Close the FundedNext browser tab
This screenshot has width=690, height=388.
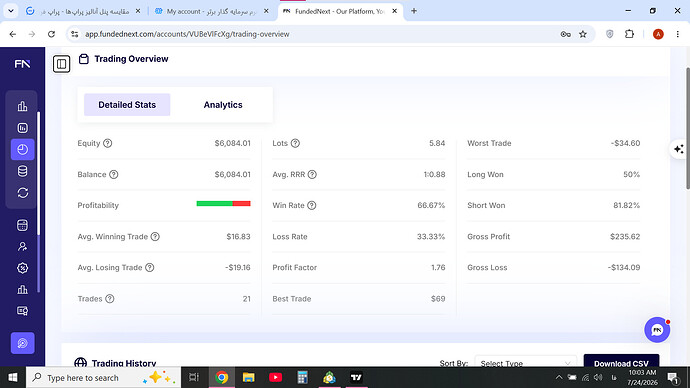click(x=395, y=11)
